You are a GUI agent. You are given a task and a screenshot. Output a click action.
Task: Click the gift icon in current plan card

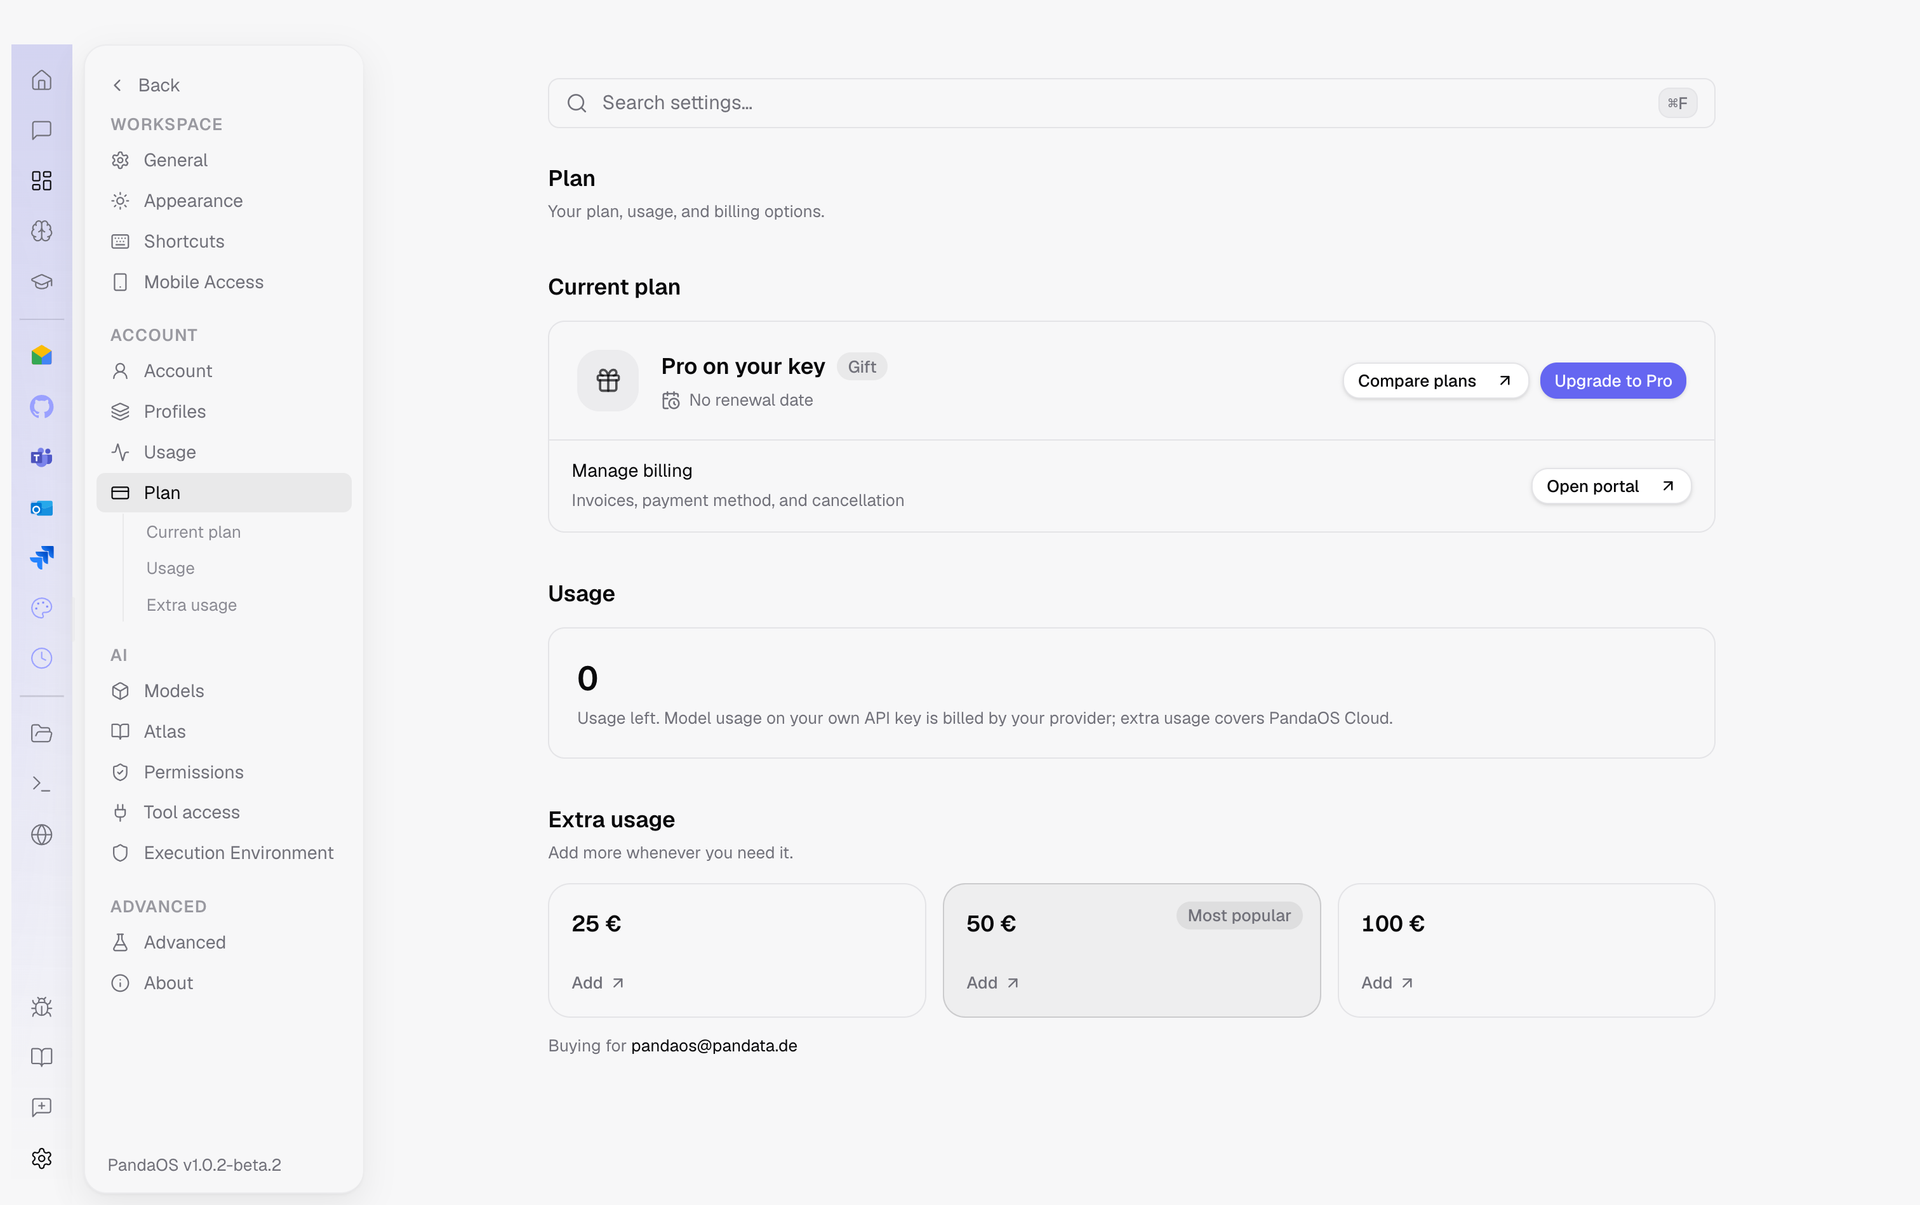point(608,380)
